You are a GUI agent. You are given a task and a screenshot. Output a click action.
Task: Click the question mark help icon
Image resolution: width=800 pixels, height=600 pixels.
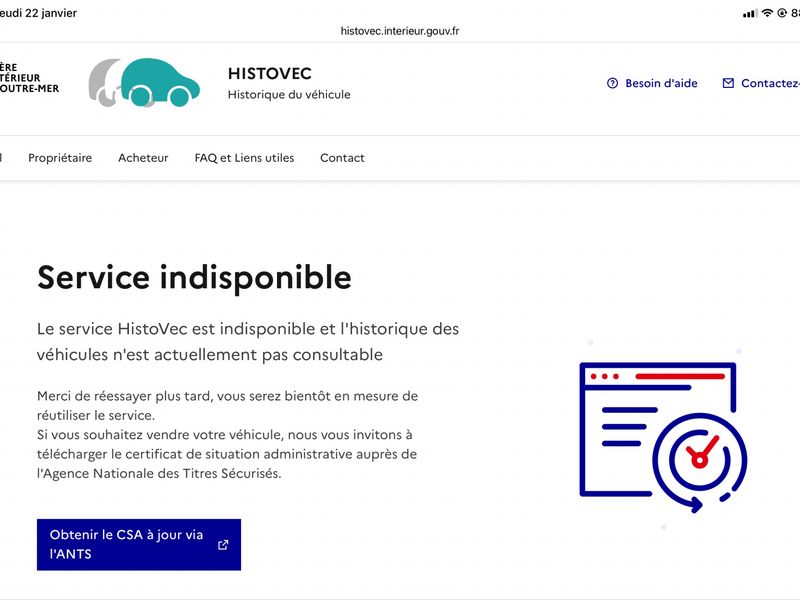pyautogui.click(x=613, y=84)
